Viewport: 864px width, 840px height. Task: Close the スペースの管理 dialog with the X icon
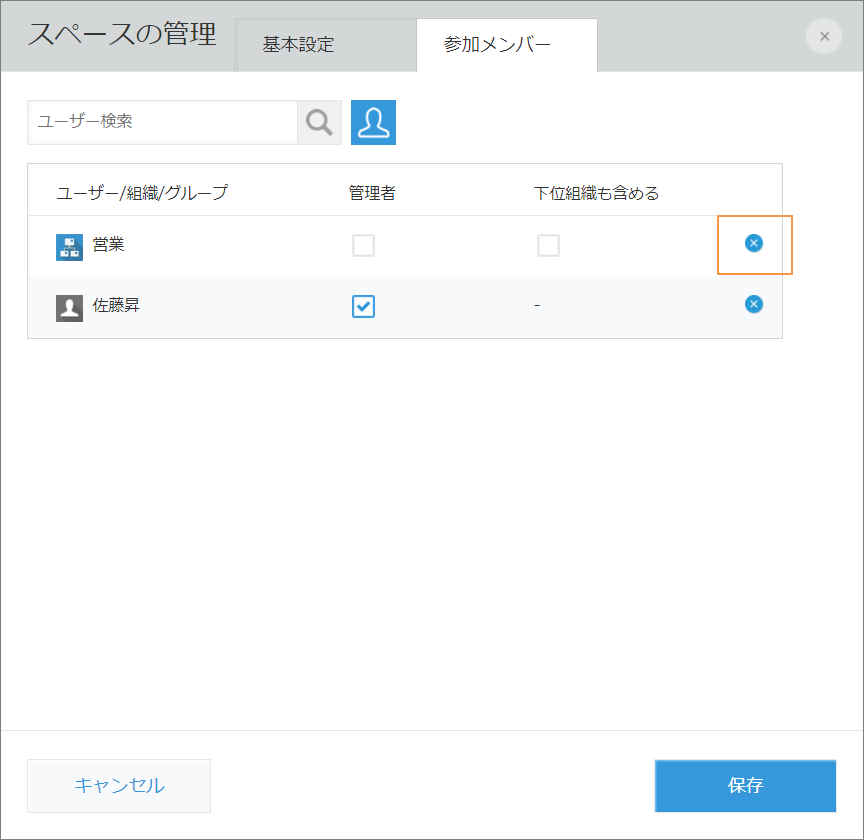pyautogui.click(x=823, y=36)
